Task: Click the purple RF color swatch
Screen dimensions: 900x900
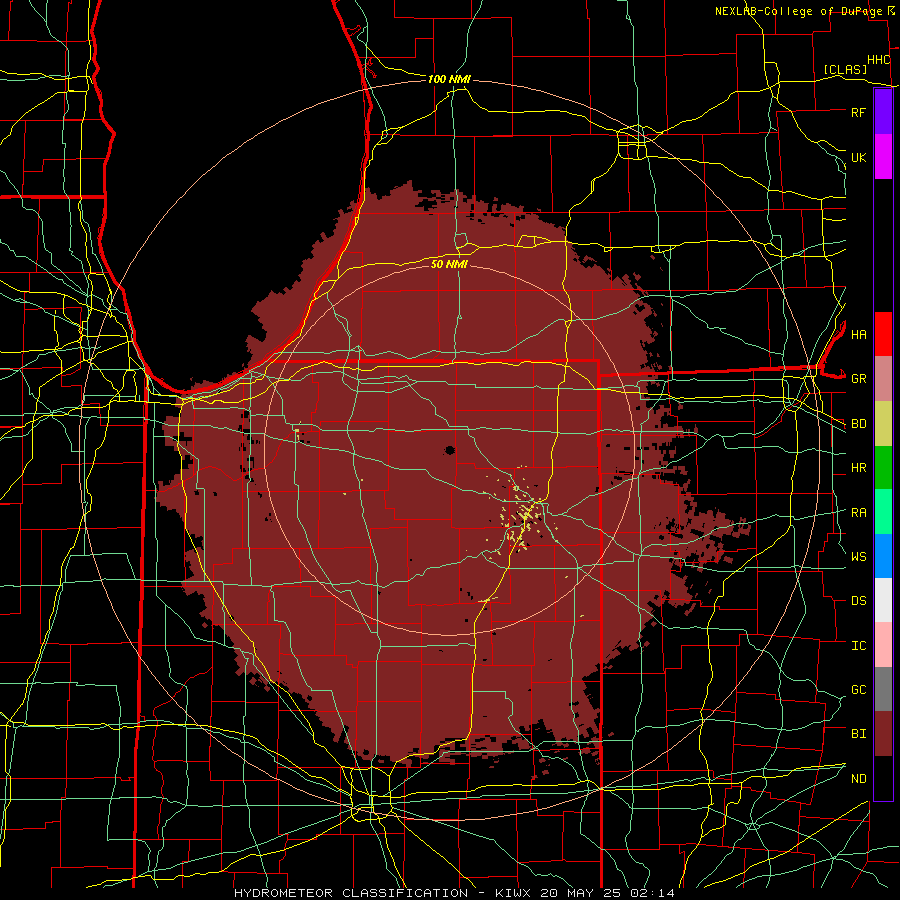Action: coord(883,112)
